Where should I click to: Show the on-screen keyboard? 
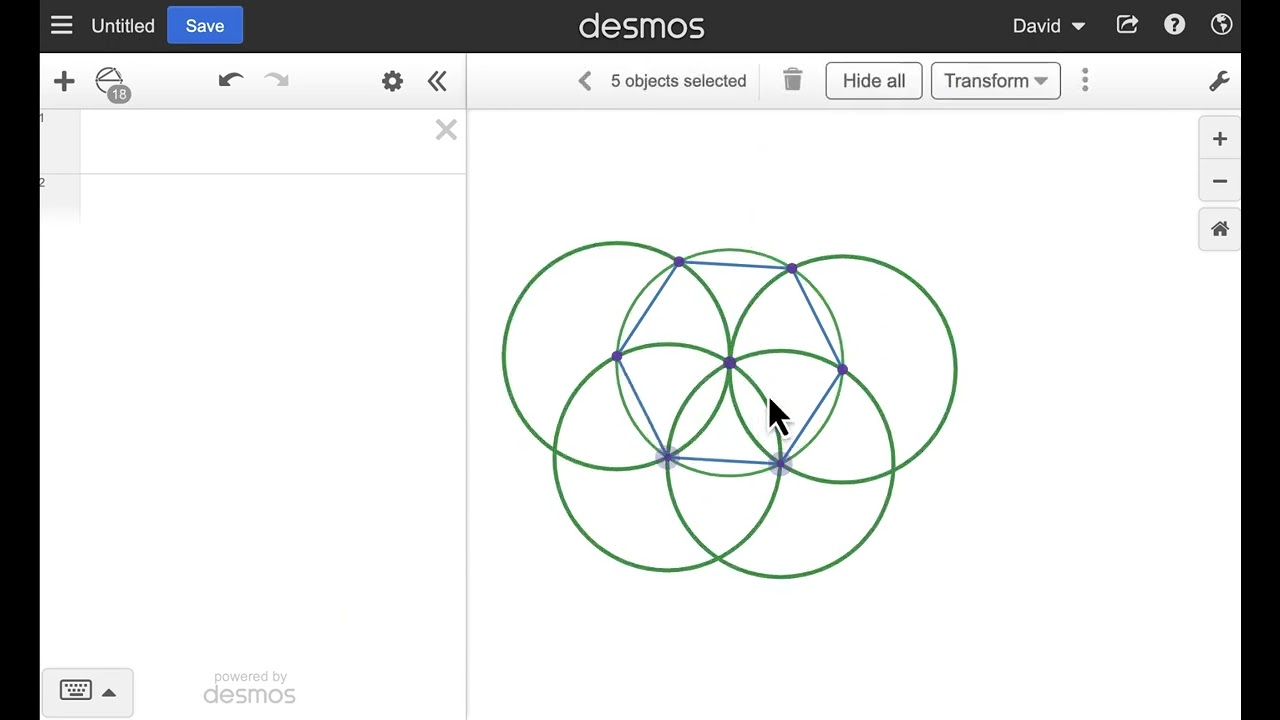76,691
